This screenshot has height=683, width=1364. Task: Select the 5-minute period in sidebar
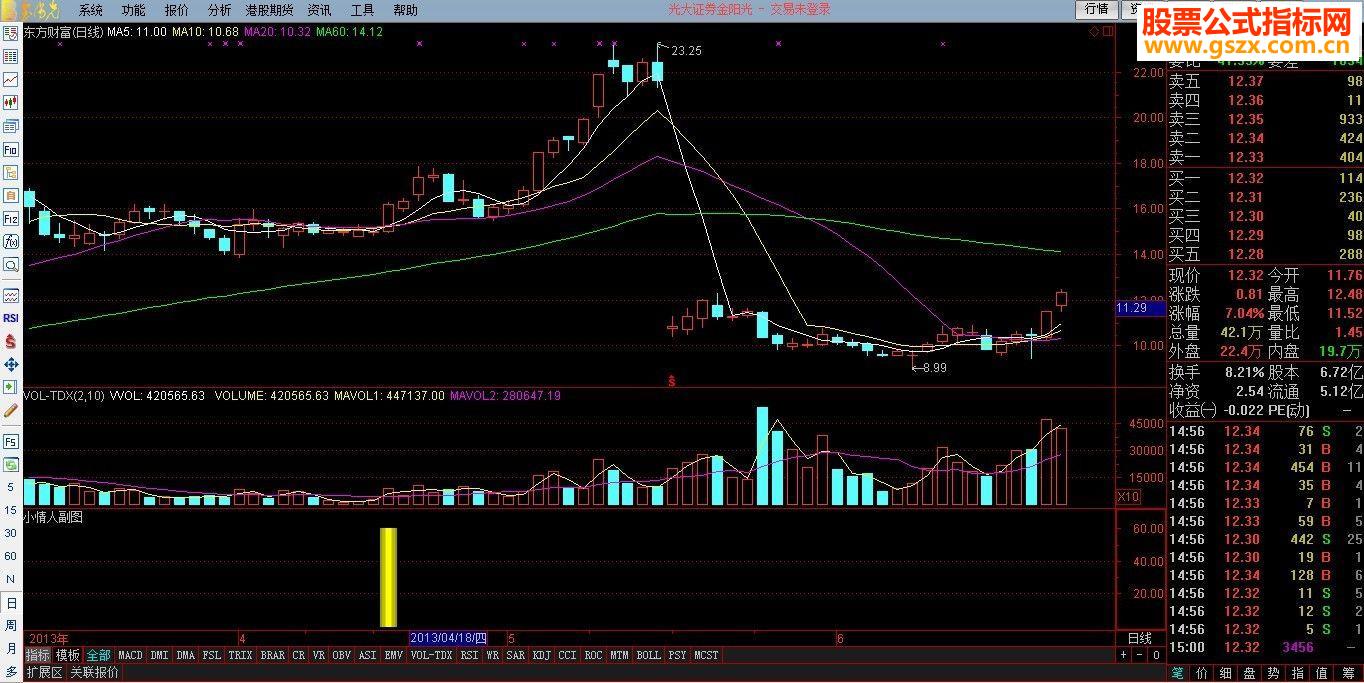pos(11,488)
